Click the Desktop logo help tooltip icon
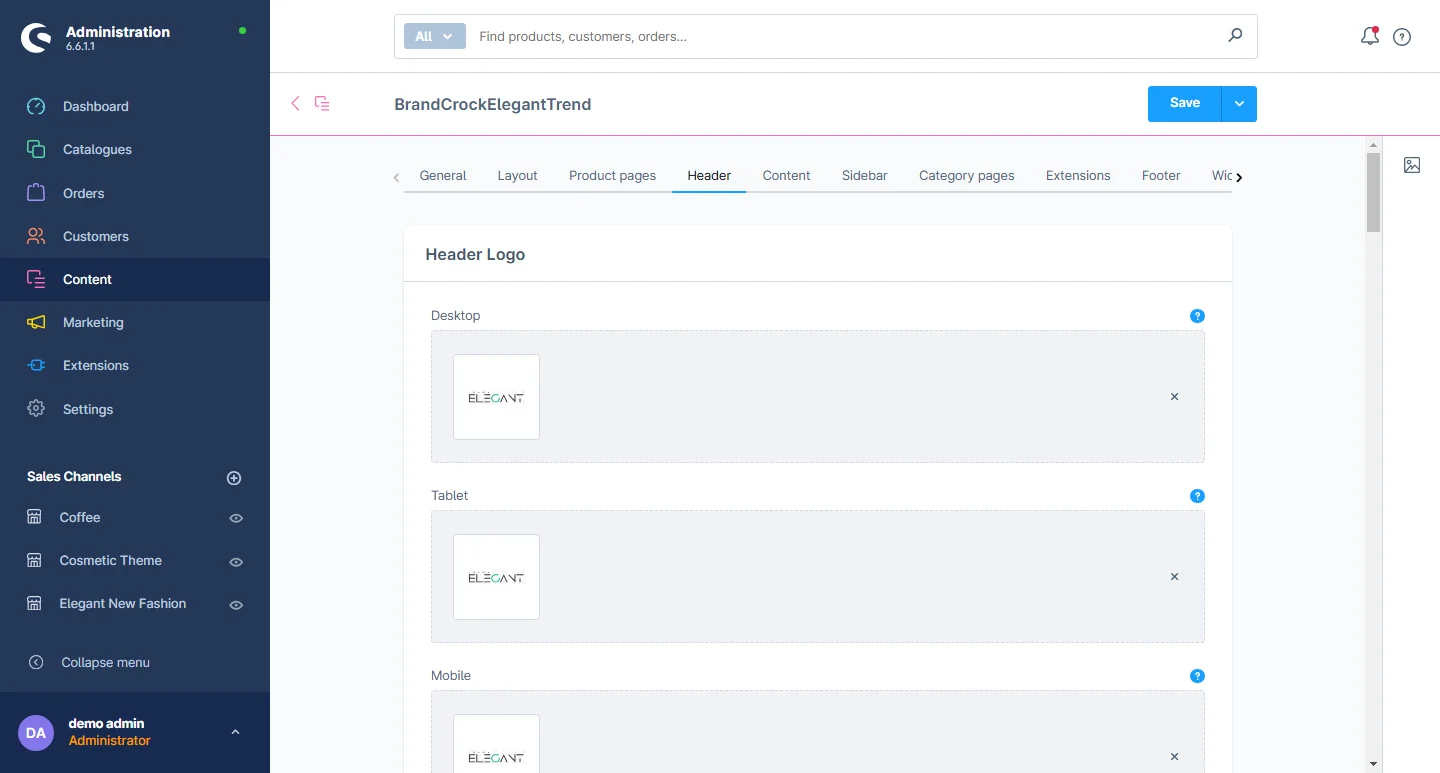This screenshot has width=1440, height=773. tap(1197, 316)
